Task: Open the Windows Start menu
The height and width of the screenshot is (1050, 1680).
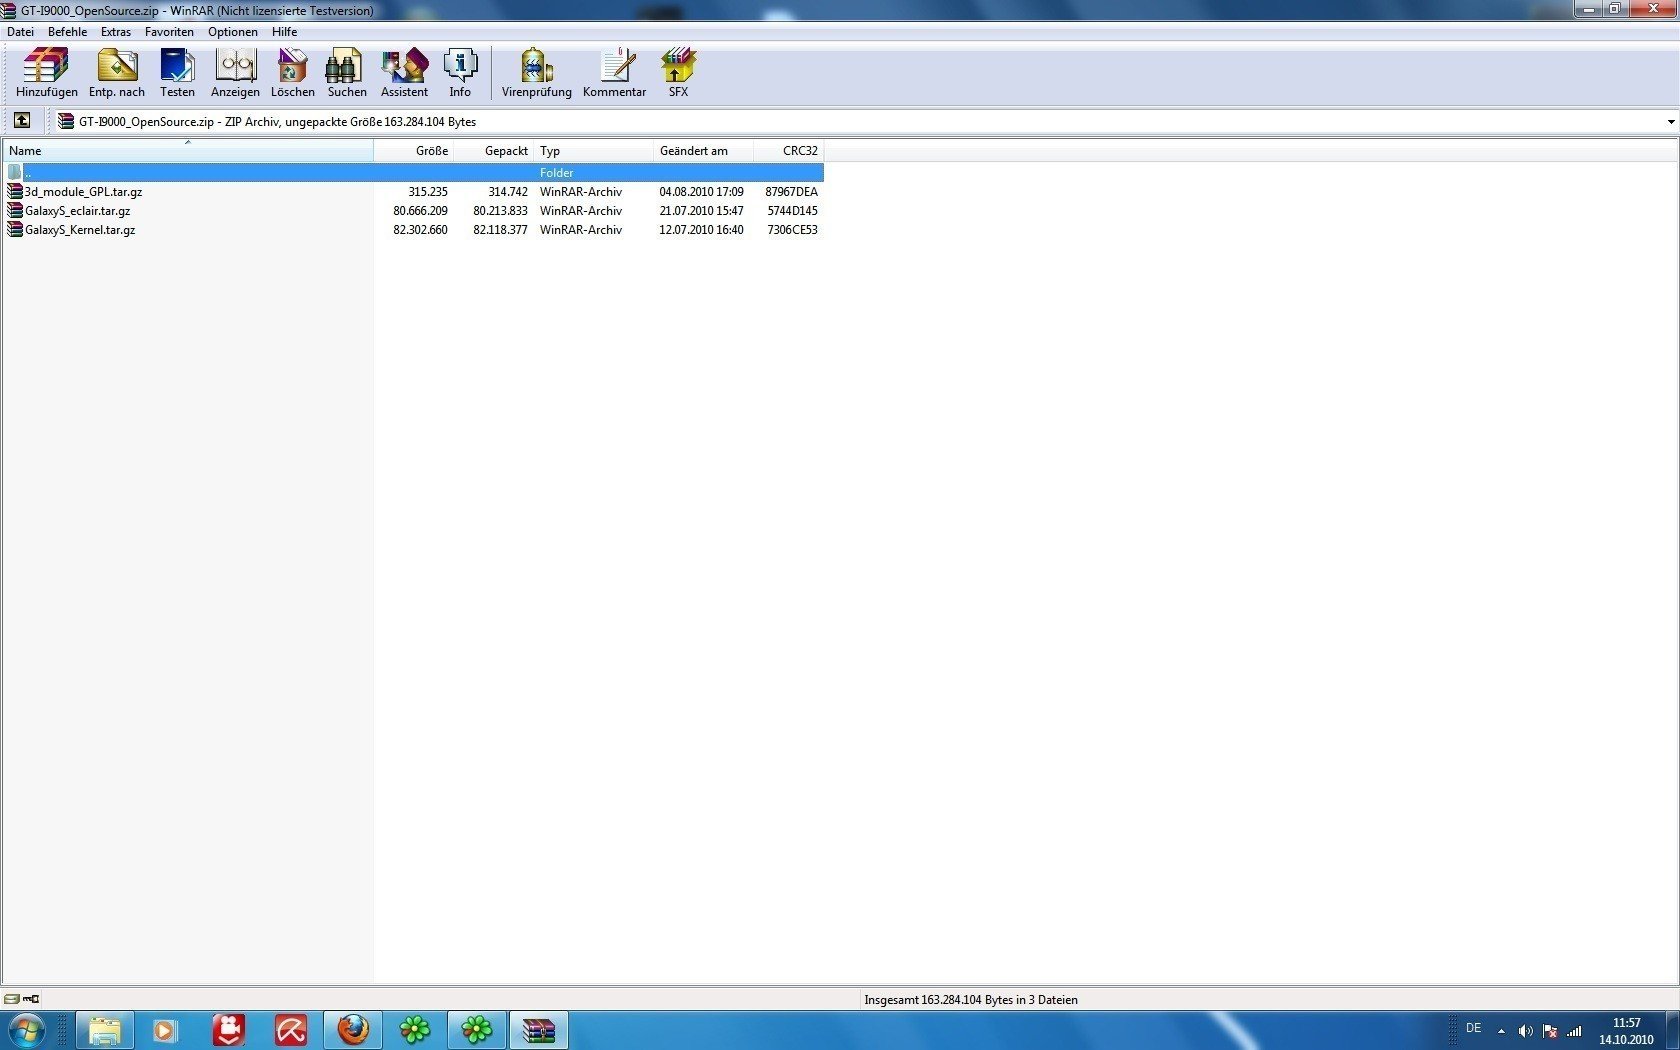Action: tap(27, 1030)
